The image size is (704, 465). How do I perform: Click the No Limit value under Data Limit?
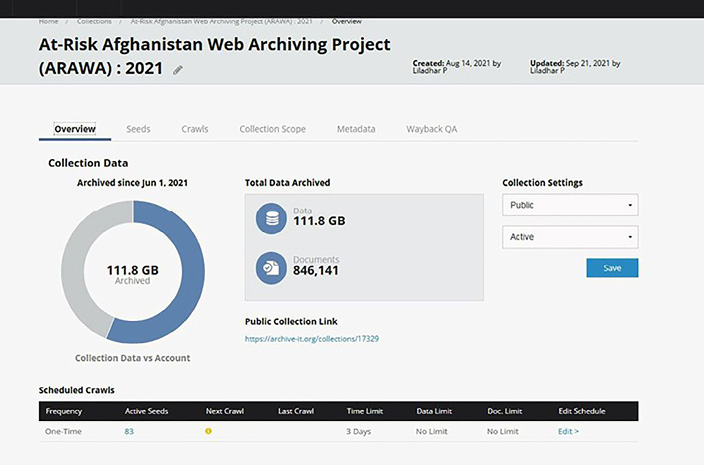tap(431, 431)
